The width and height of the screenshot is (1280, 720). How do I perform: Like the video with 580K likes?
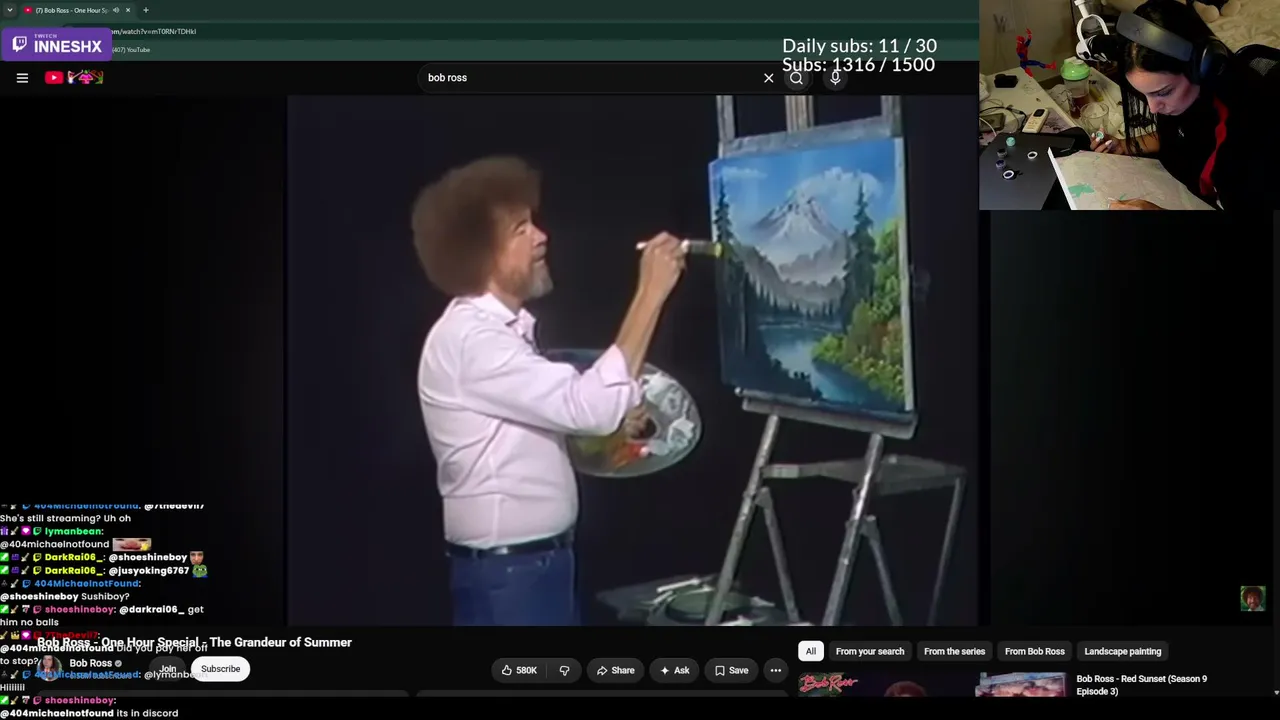(x=519, y=670)
